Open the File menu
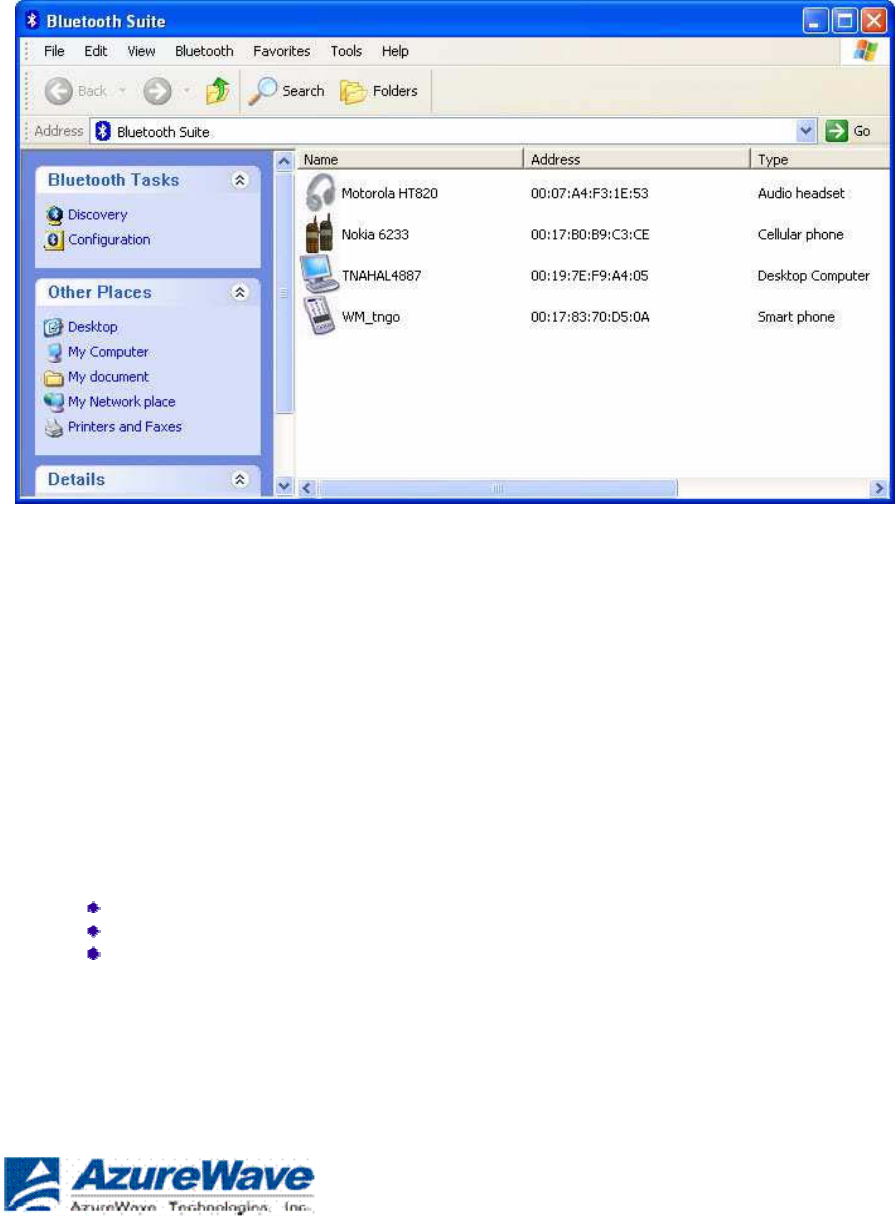 (x=55, y=51)
